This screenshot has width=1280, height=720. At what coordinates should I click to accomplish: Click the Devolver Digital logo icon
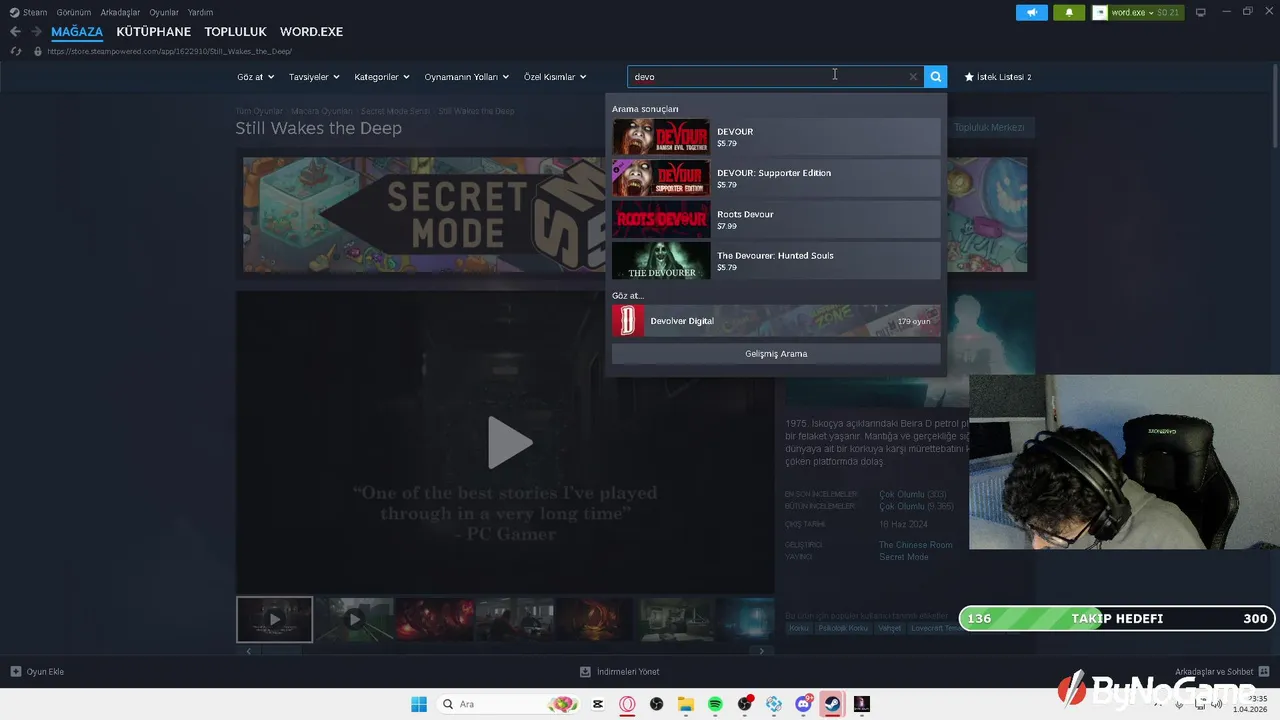628,321
